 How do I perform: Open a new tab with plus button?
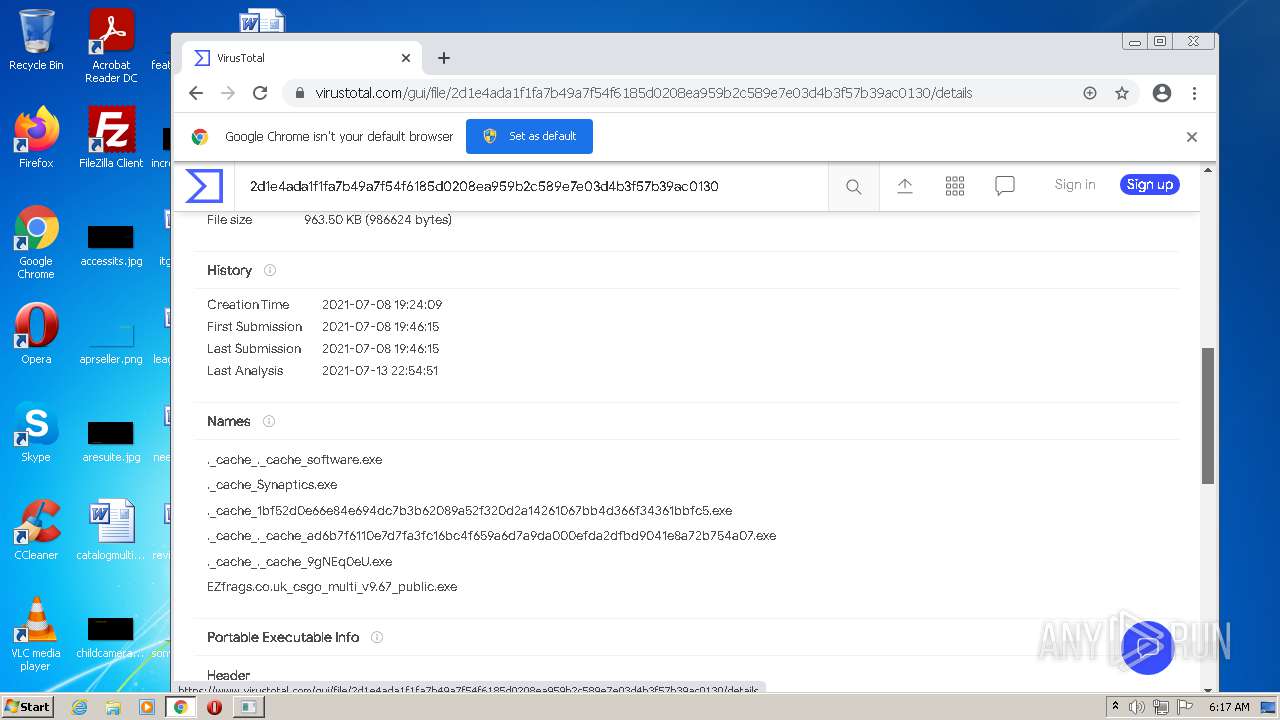[x=444, y=58]
